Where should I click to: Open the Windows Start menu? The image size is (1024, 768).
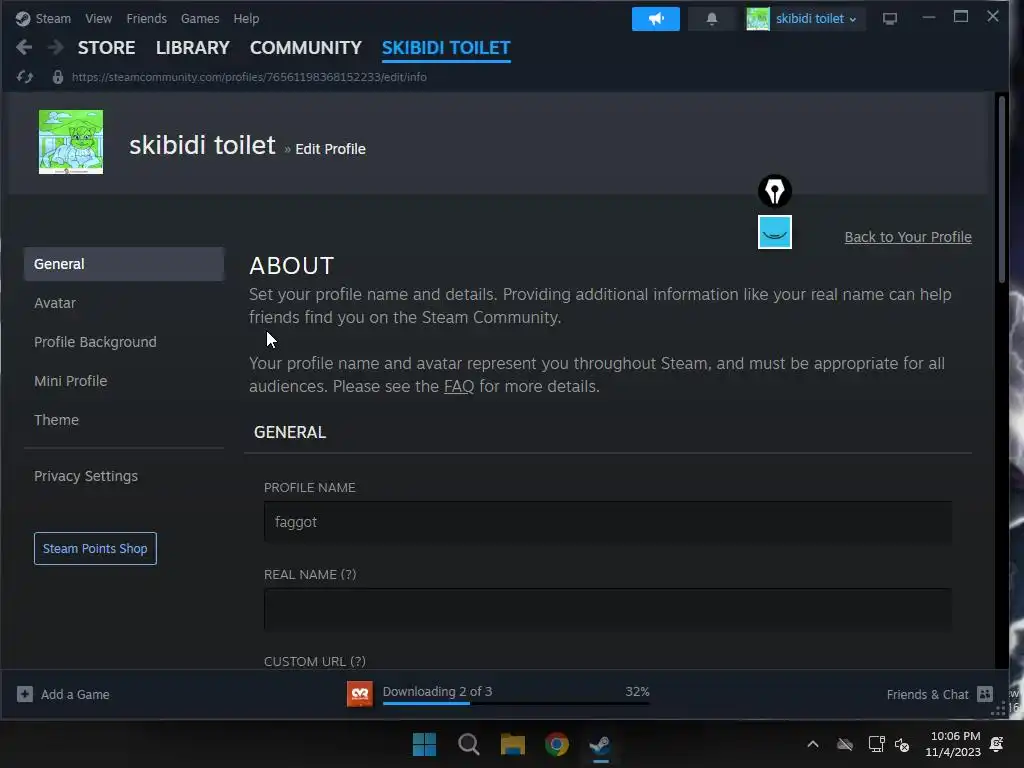click(424, 744)
